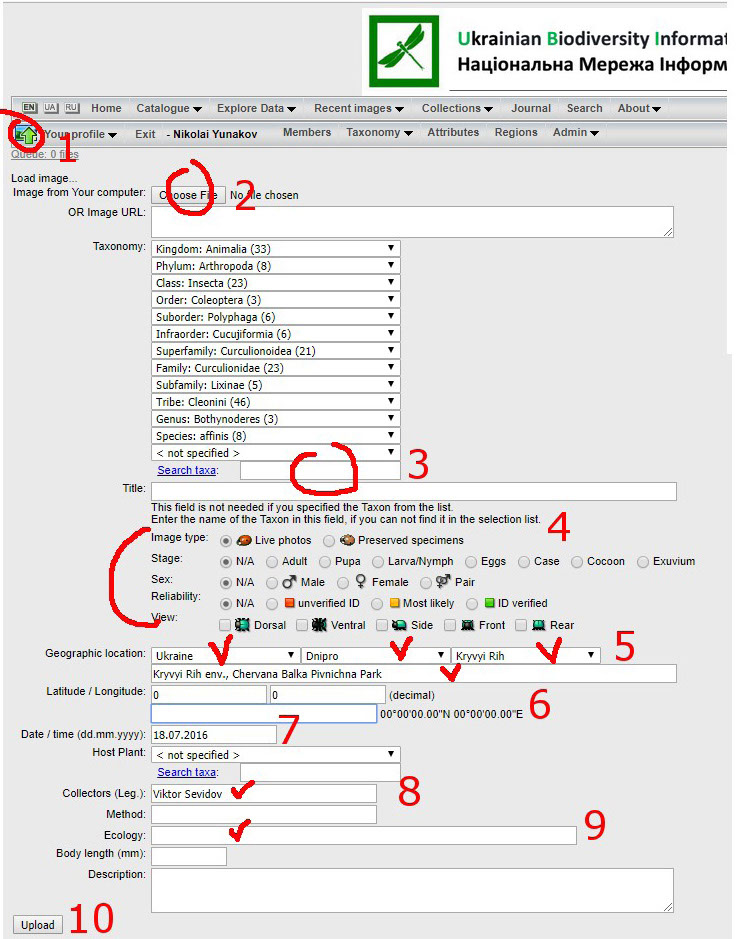Click the male symbol icon

coord(289,581)
